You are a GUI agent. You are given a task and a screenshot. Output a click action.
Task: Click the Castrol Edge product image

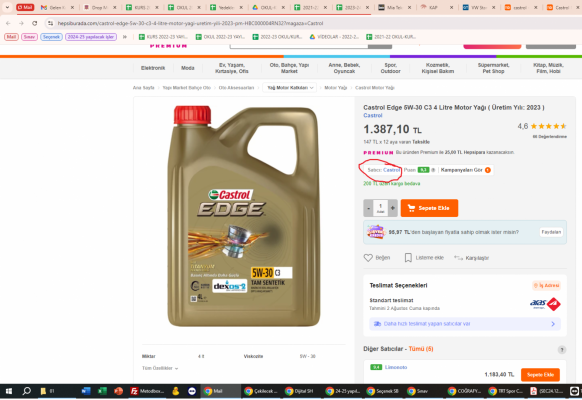point(243,216)
